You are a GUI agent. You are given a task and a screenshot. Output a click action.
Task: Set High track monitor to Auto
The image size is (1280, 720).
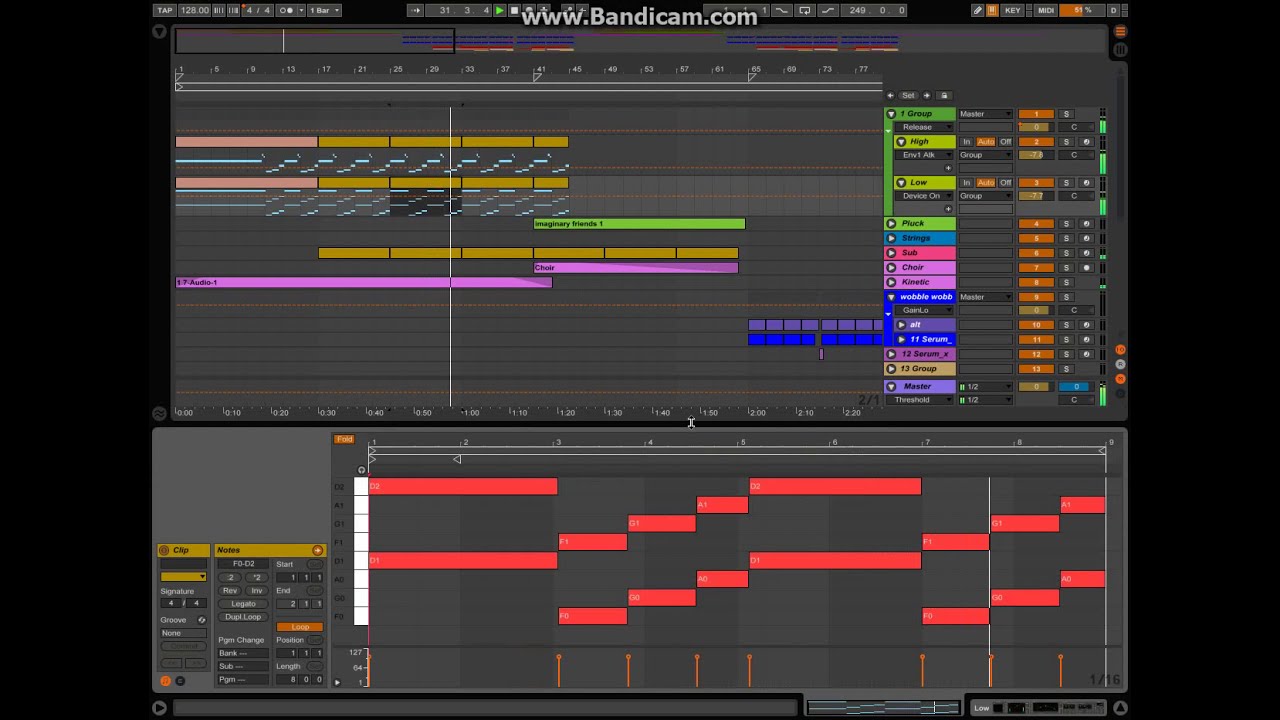point(986,142)
